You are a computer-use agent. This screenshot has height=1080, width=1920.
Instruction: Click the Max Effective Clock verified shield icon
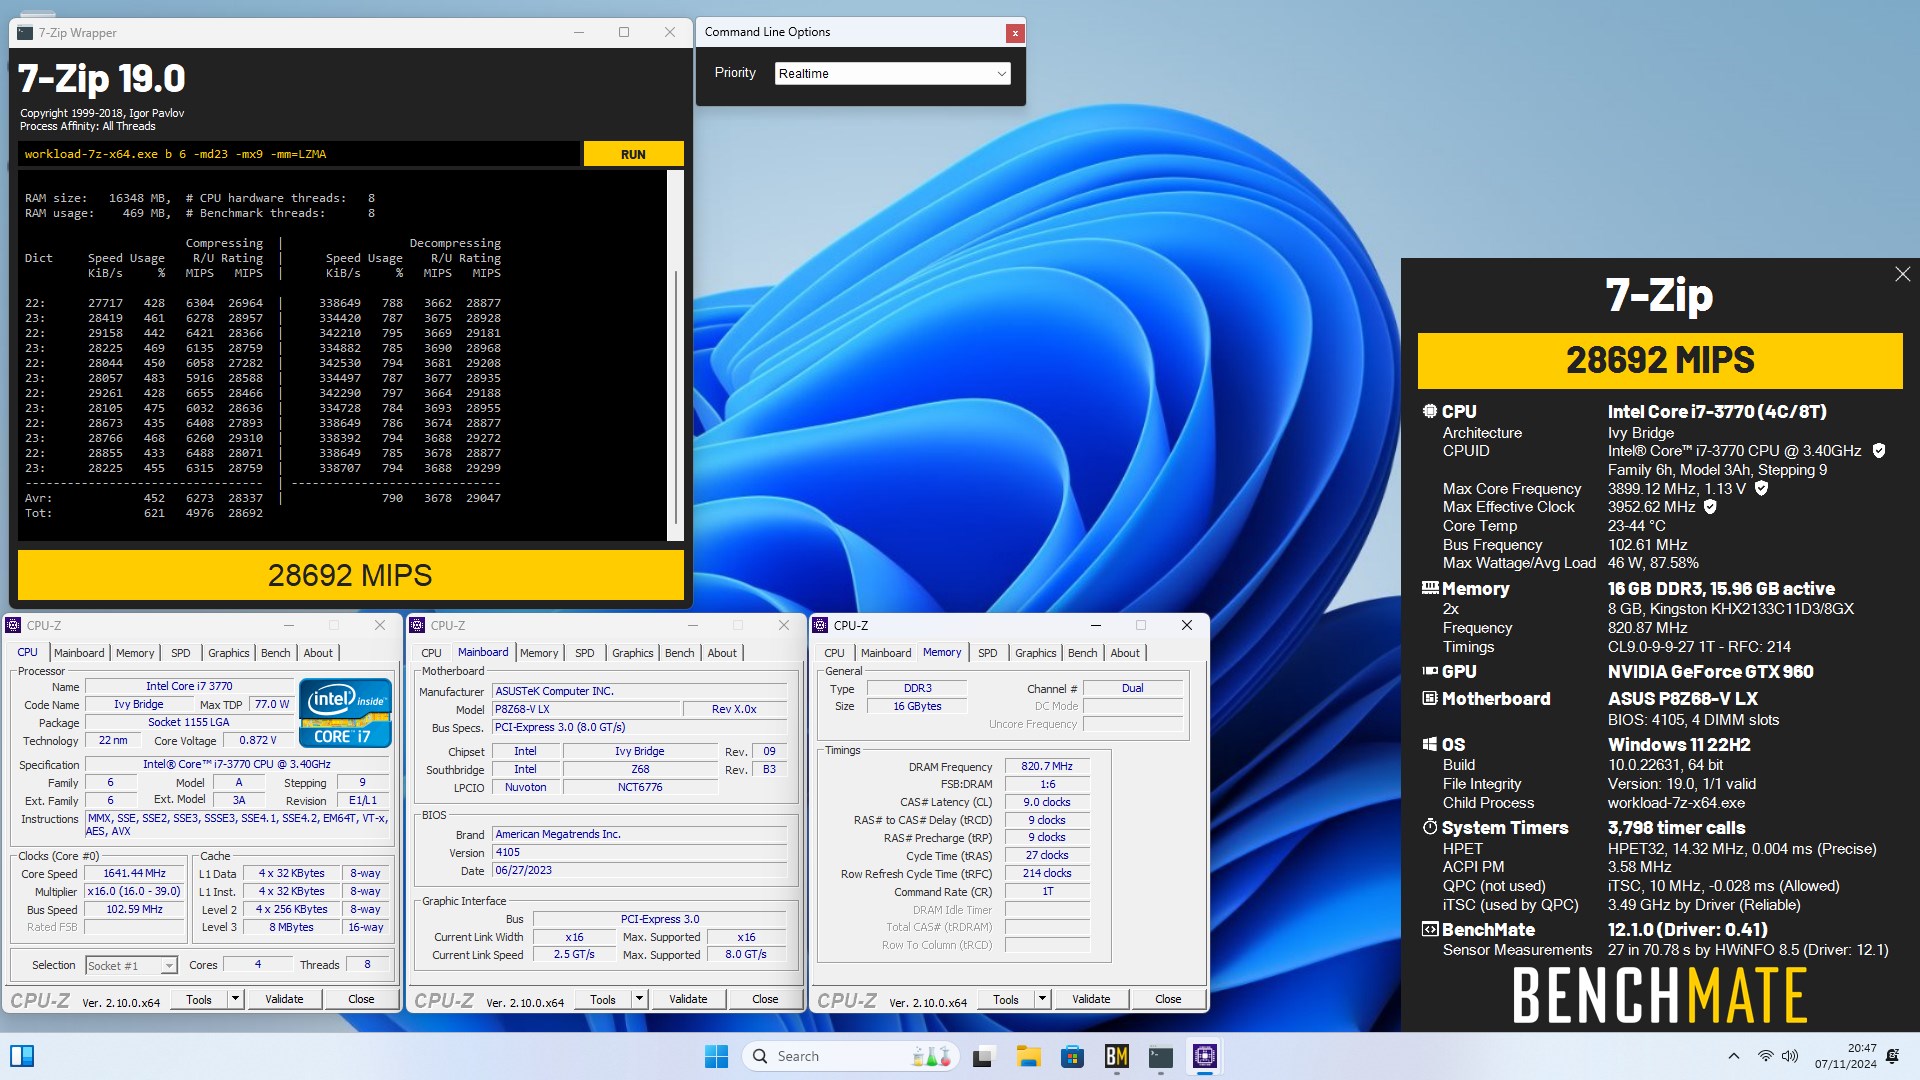click(1710, 507)
